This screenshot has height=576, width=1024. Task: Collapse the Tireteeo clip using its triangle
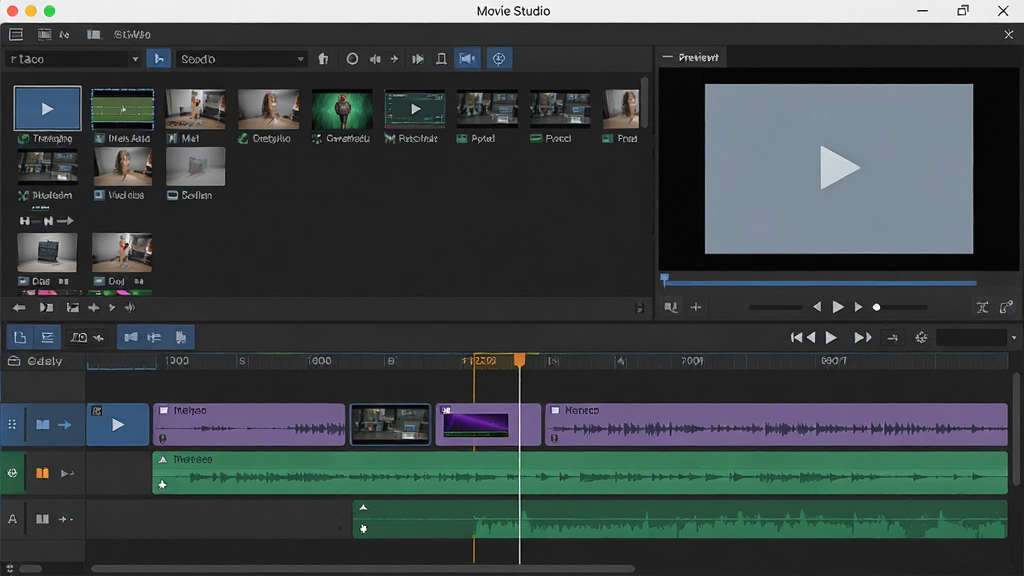(x=163, y=459)
